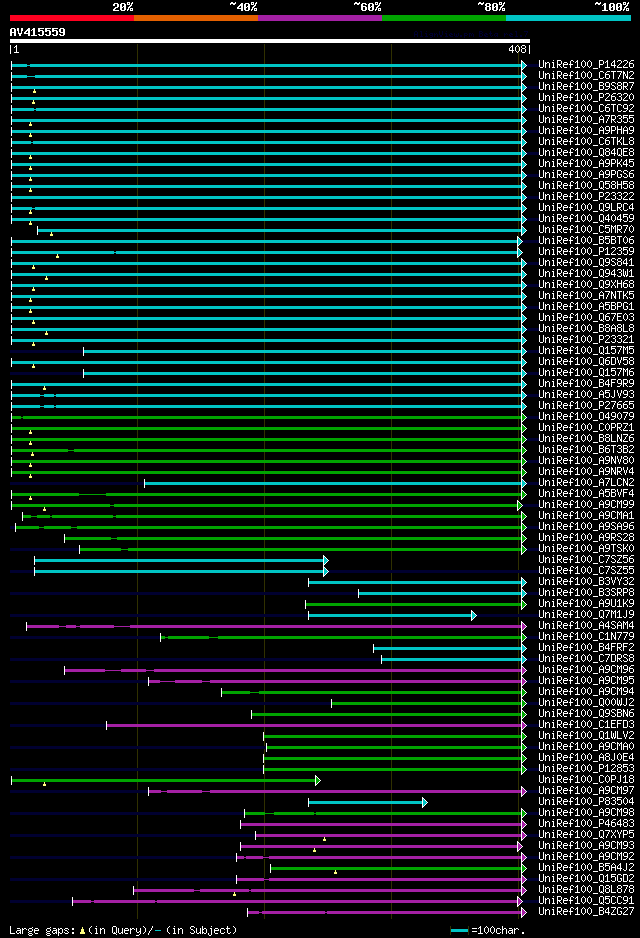Select label UniRef100_P12359
Image resolution: width=640 pixels, height=938 pixels.
pyautogui.click(x=586, y=251)
